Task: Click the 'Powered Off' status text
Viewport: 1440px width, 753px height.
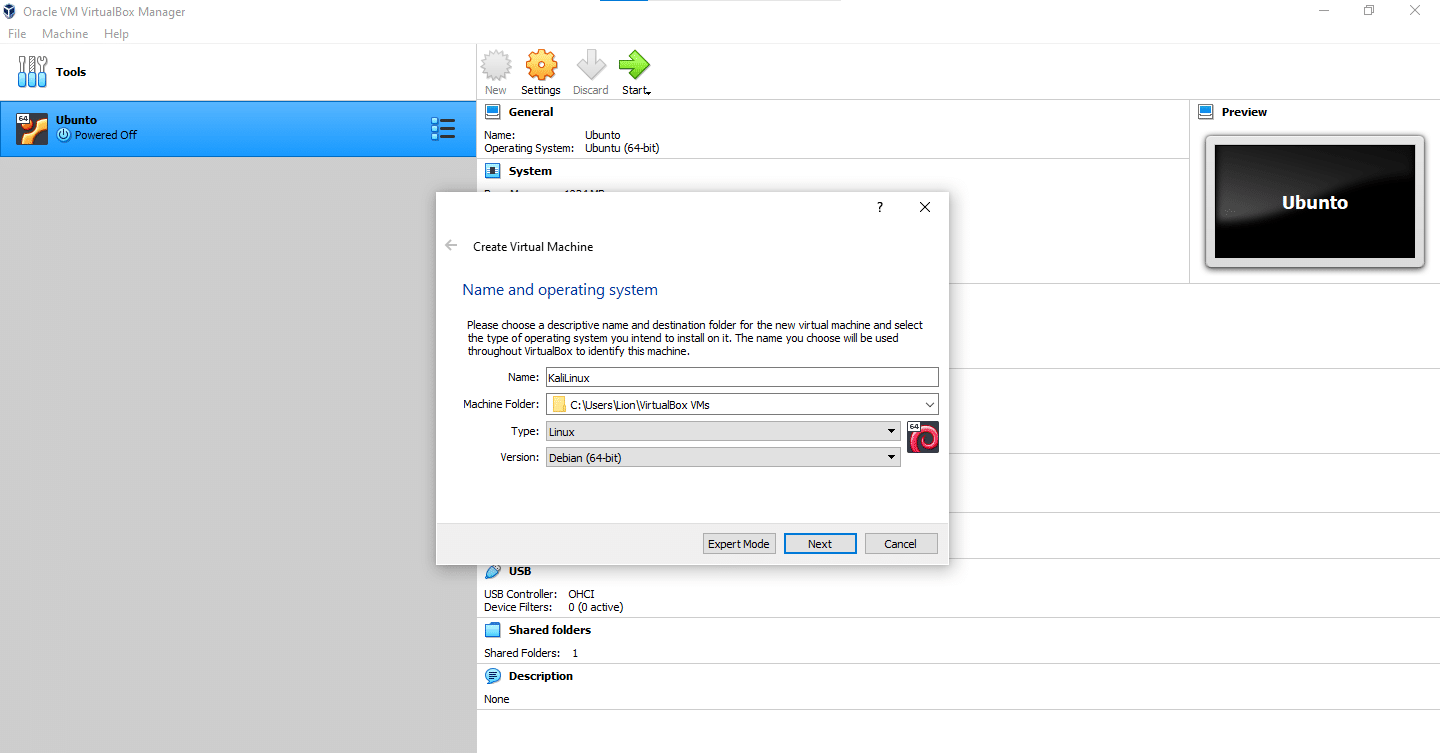Action: (x=106, y=135)
